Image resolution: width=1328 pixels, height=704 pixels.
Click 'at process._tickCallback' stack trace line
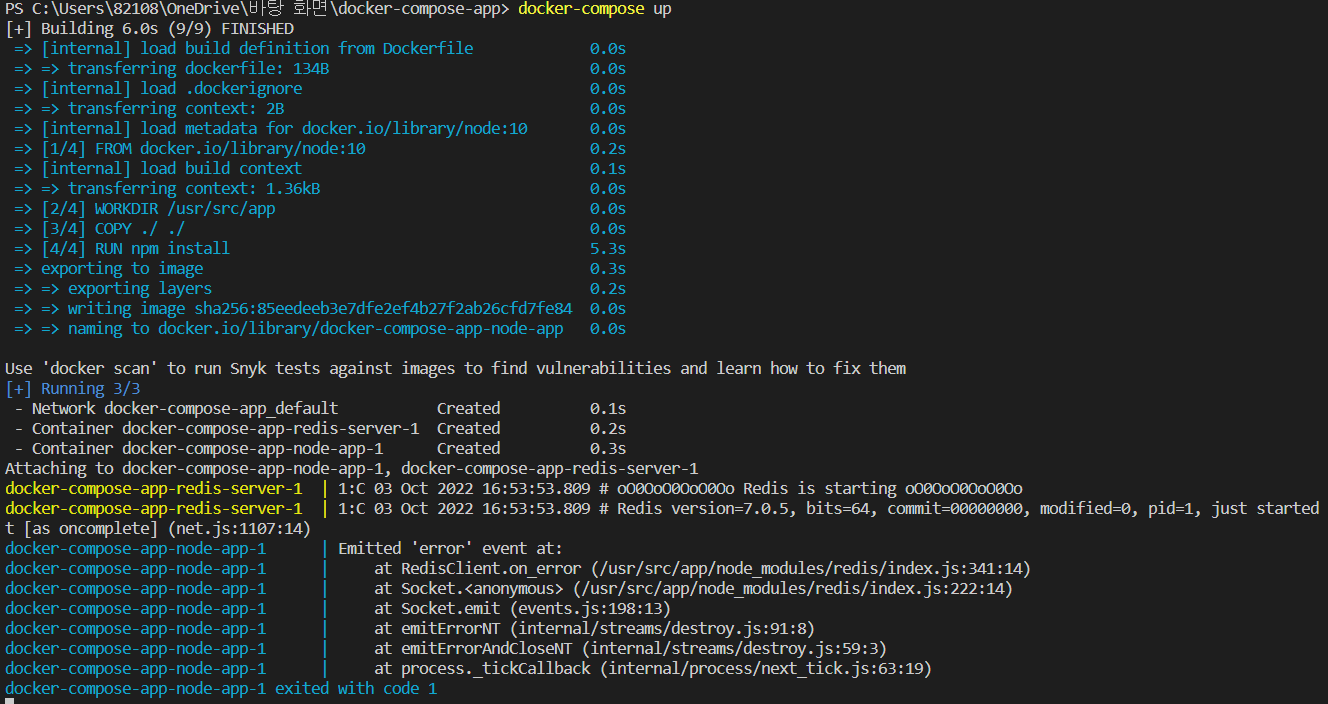click(x=468, y=669)
